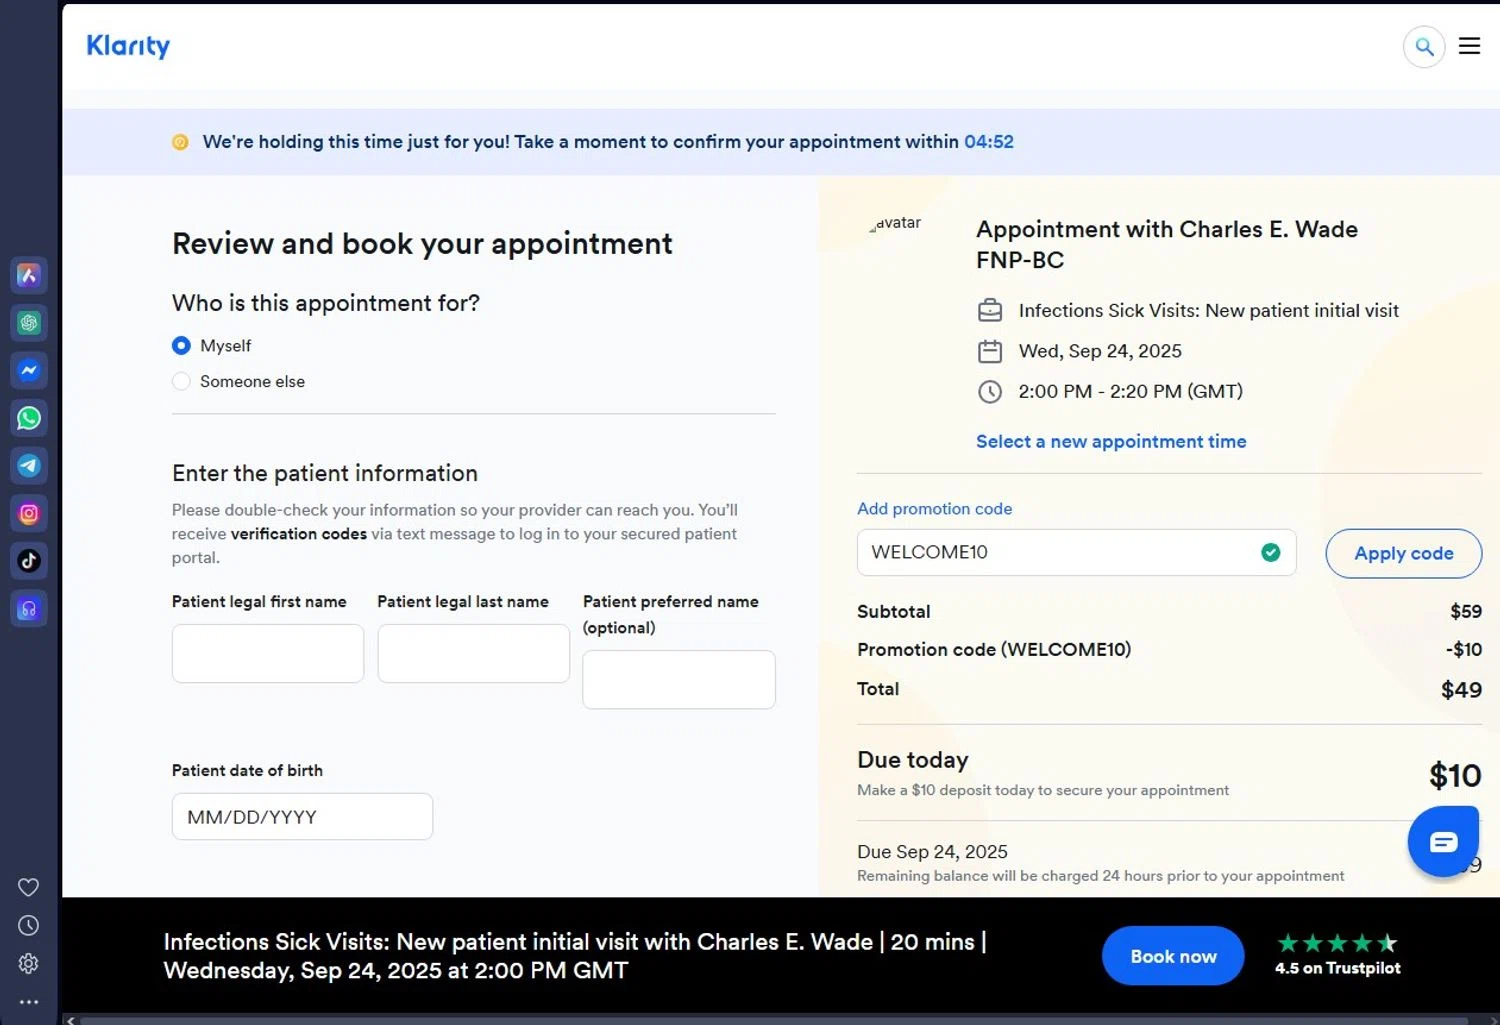Open the Aria AI sidebar icon
The width and height of the screenshot is (1500, 1025).
(29, 275)
